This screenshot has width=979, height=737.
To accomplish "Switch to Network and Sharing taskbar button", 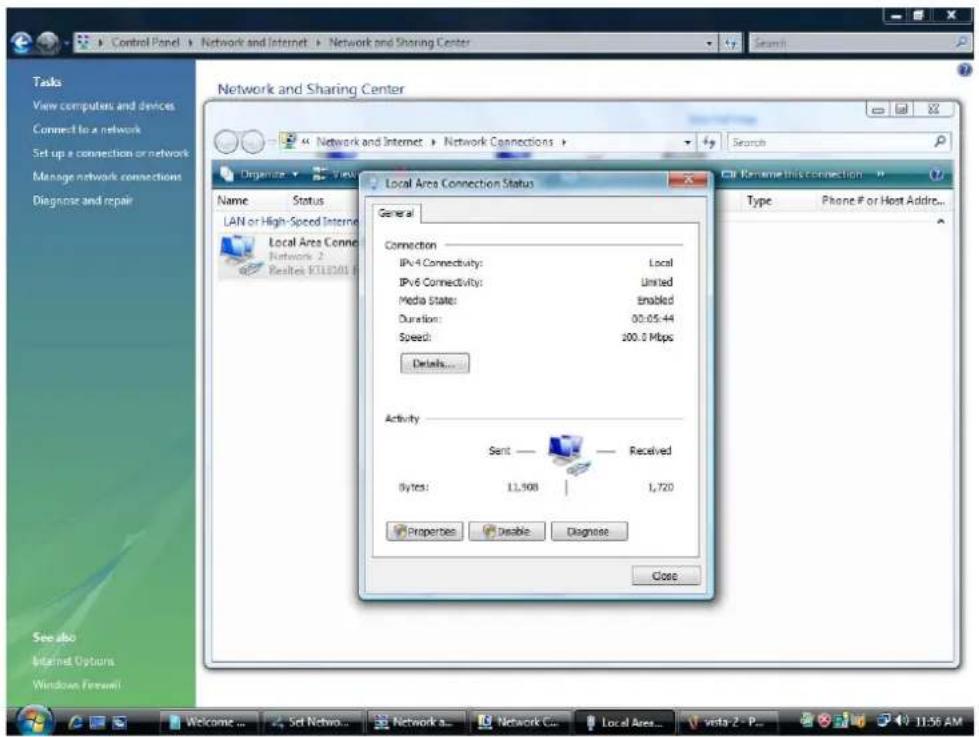I will pos(415,722).
